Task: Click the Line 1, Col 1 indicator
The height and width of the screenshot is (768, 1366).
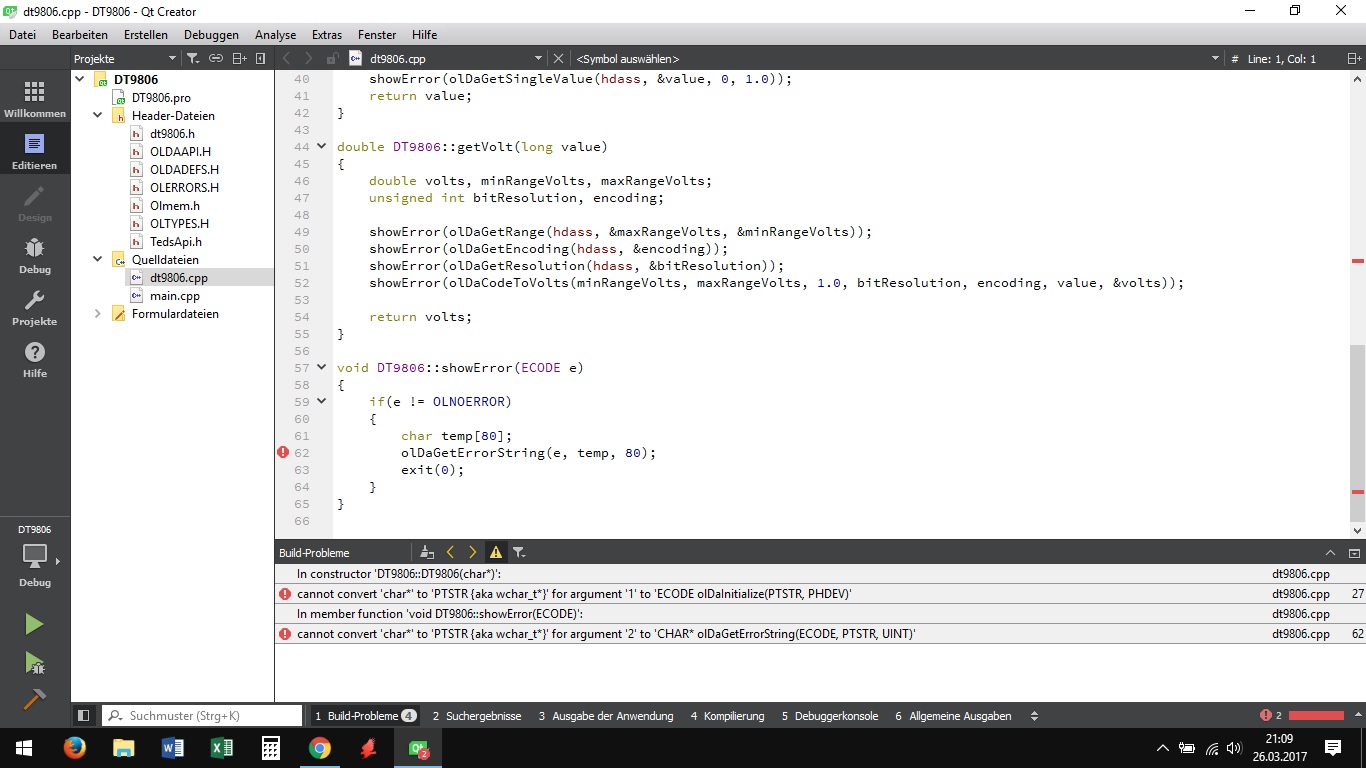Action: 1282,59
